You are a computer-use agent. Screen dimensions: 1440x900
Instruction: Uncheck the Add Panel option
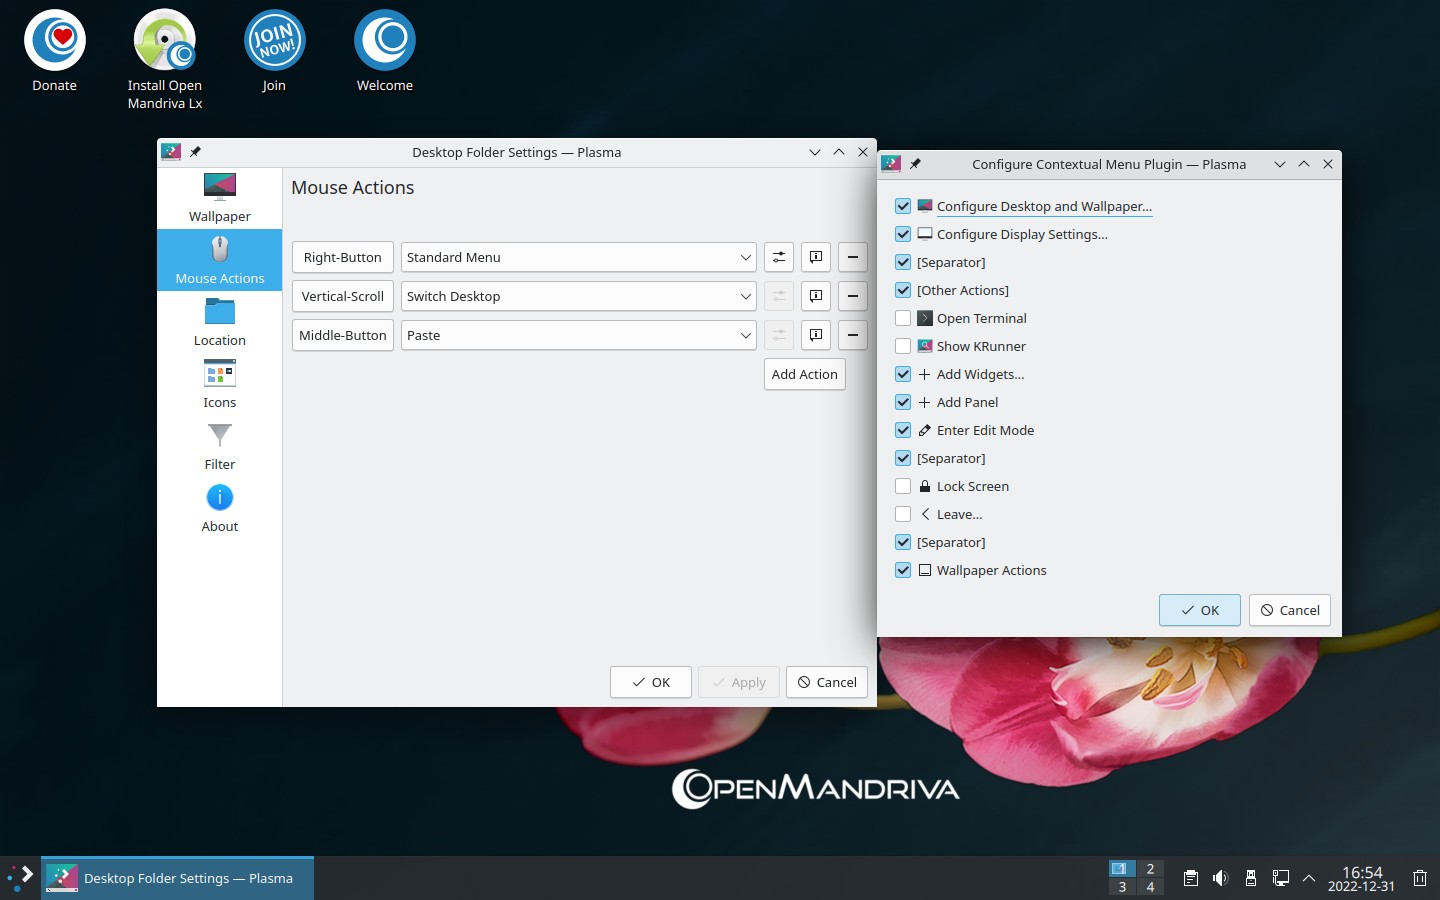tap(903, 402)
